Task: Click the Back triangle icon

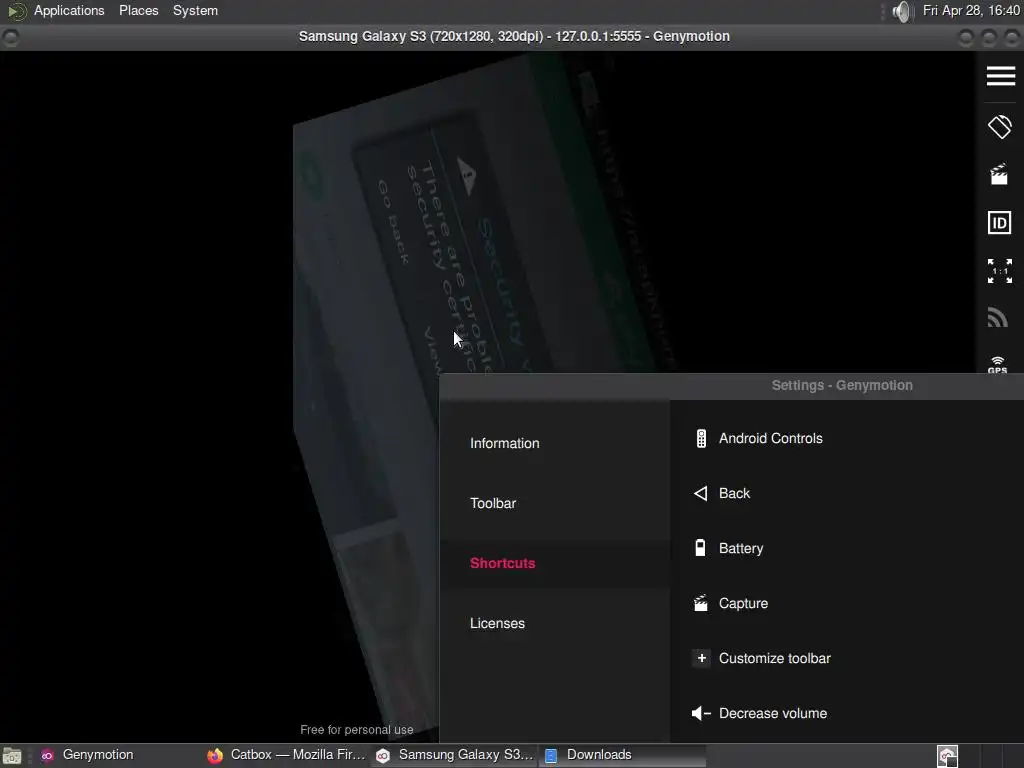Action: (x=700, y=493)
